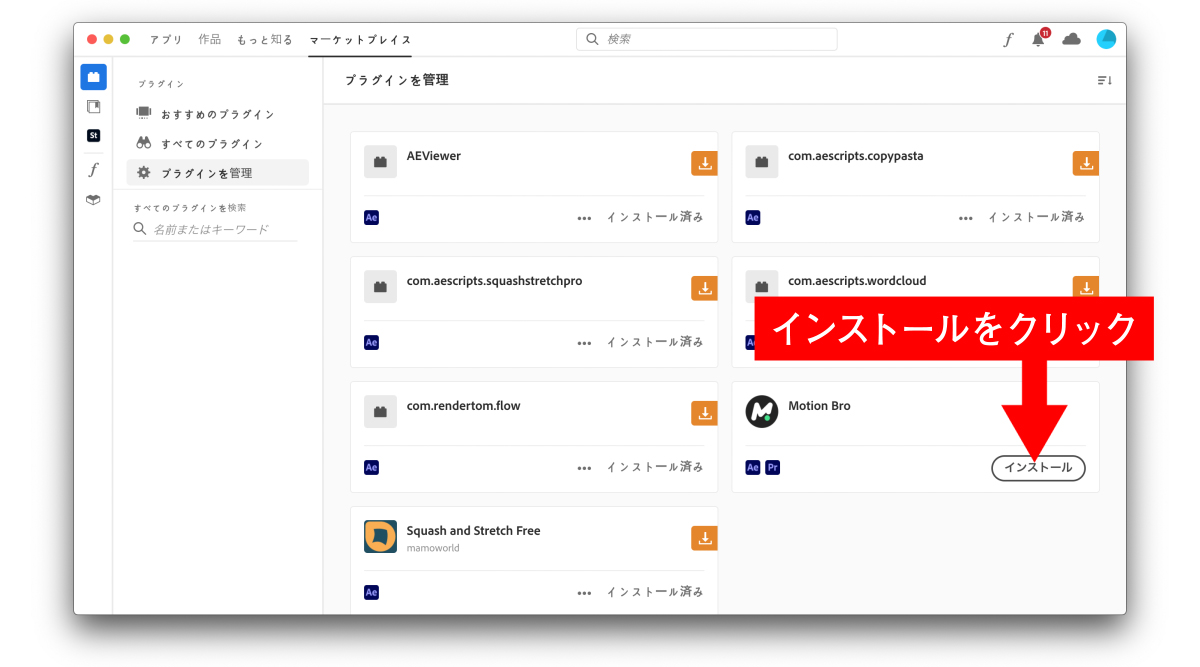Click the download icon for com.rendertom.flow
The image size is (1200, 667).
click(704, 413)
